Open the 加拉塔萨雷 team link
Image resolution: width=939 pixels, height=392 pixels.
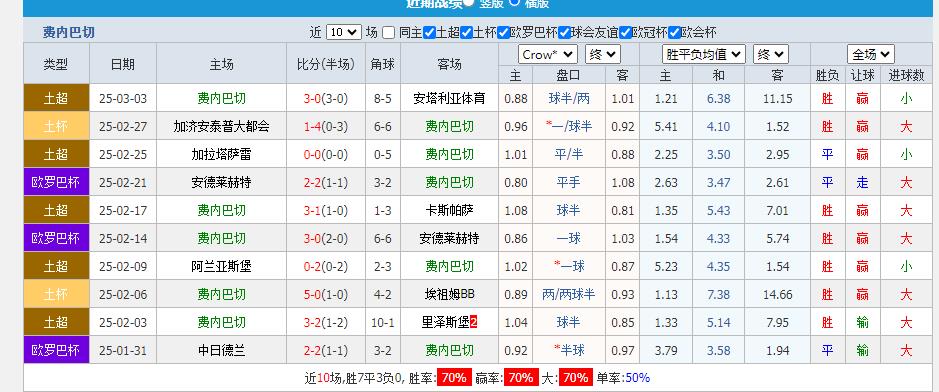pyautogui.click(x=222, y=154)
